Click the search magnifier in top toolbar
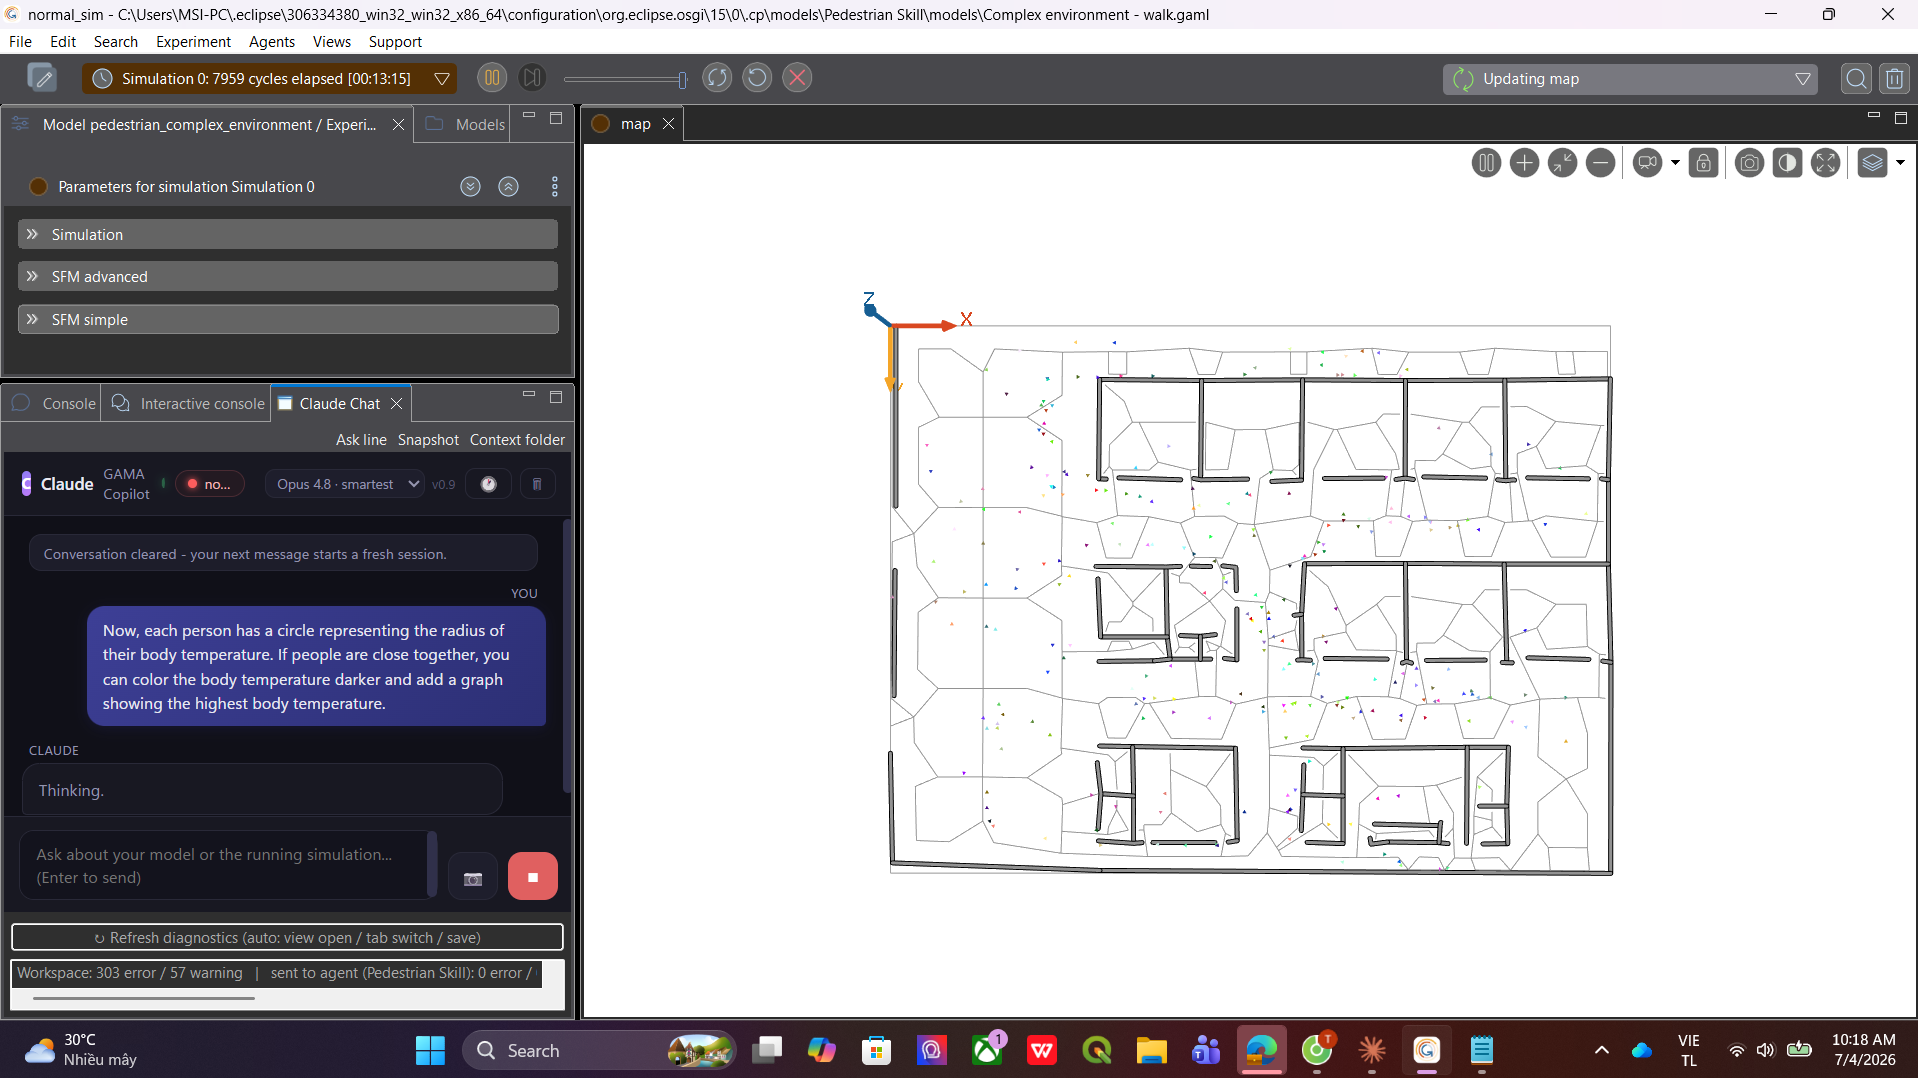 click(x=1856, y=79)
